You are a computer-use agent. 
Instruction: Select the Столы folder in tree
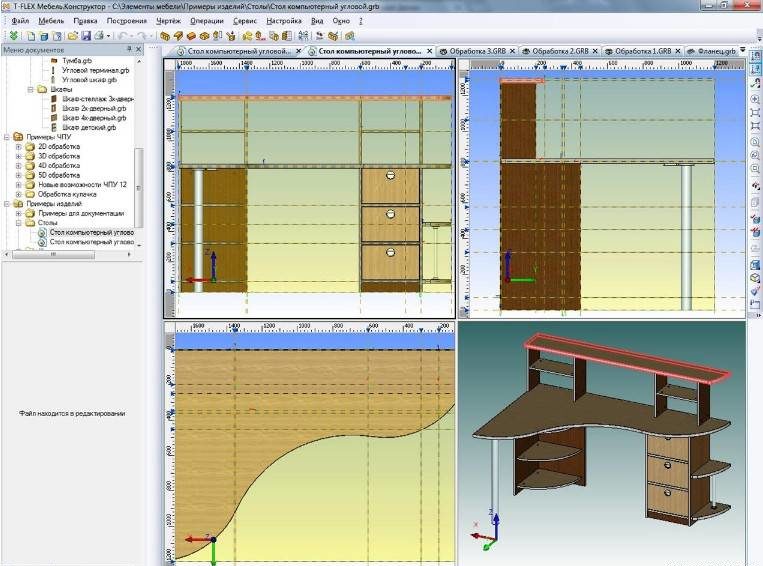[48, 223]
